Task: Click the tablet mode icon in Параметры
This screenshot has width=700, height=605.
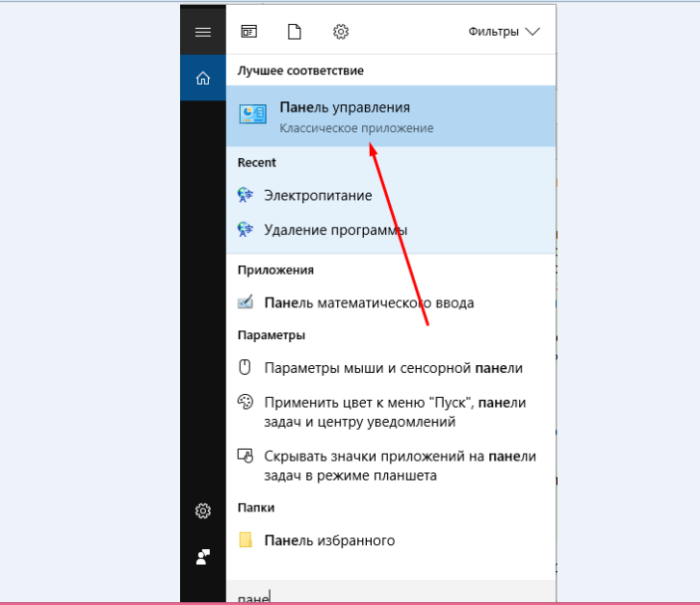Action: click(245, 456)
